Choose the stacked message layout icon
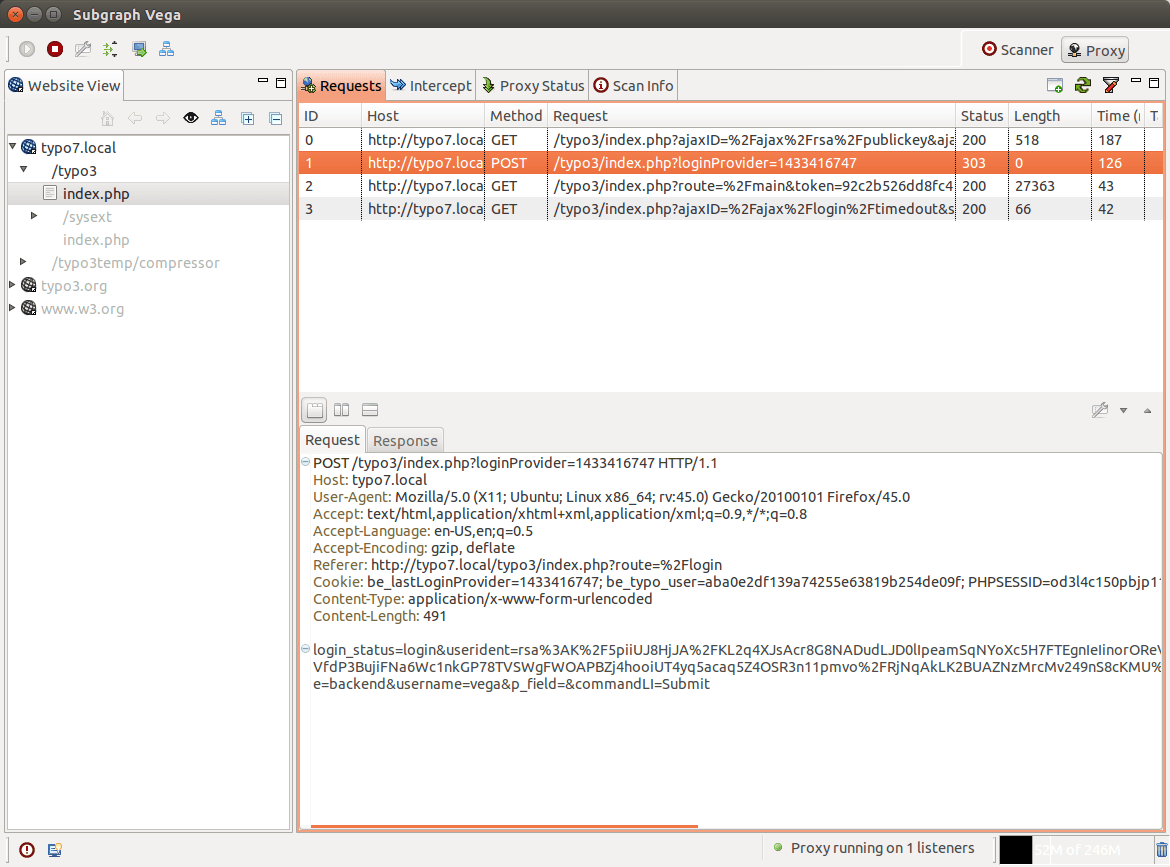The height and width of the screenshot is (867, 1170). click(x=370, y=410)
